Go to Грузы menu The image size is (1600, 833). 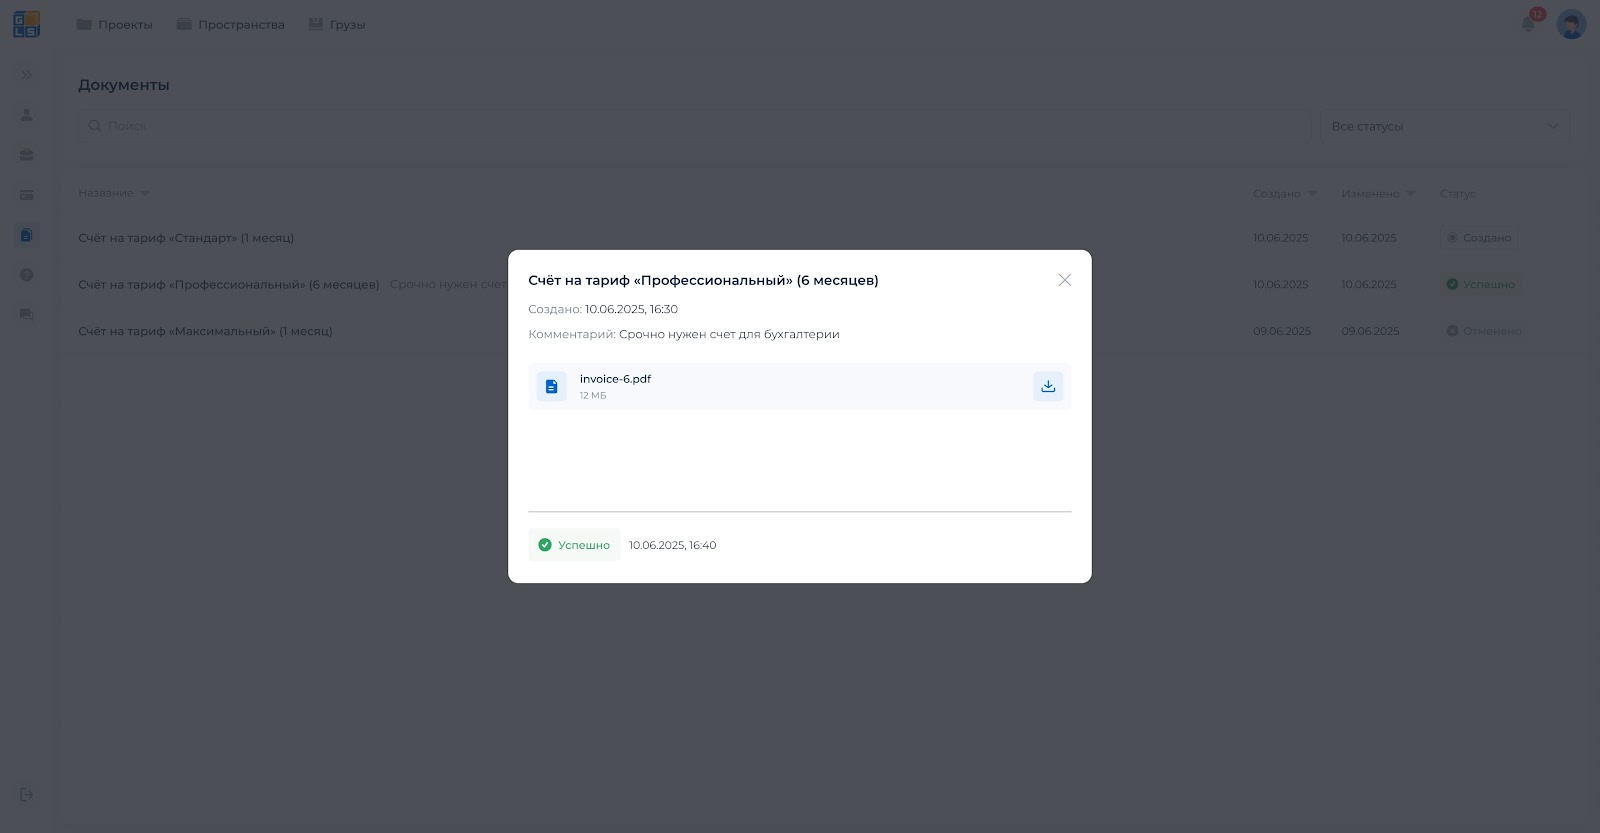(x=337, y=24)
